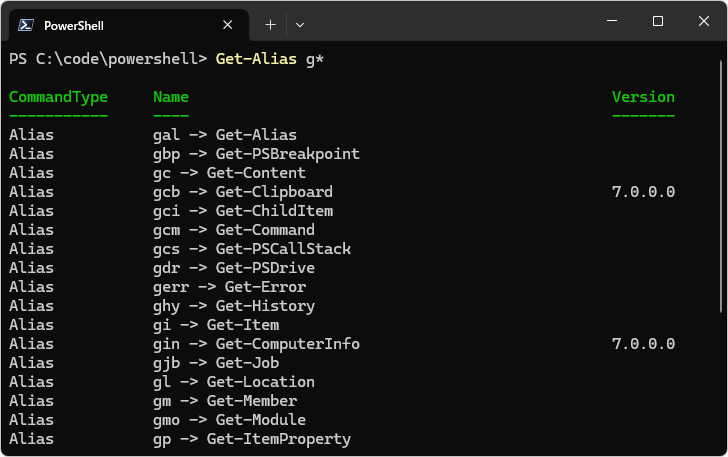The height and width of the screenshot is (457, 728).
Task: Minimize the terminal window
Action: click(x=612, y=21)
